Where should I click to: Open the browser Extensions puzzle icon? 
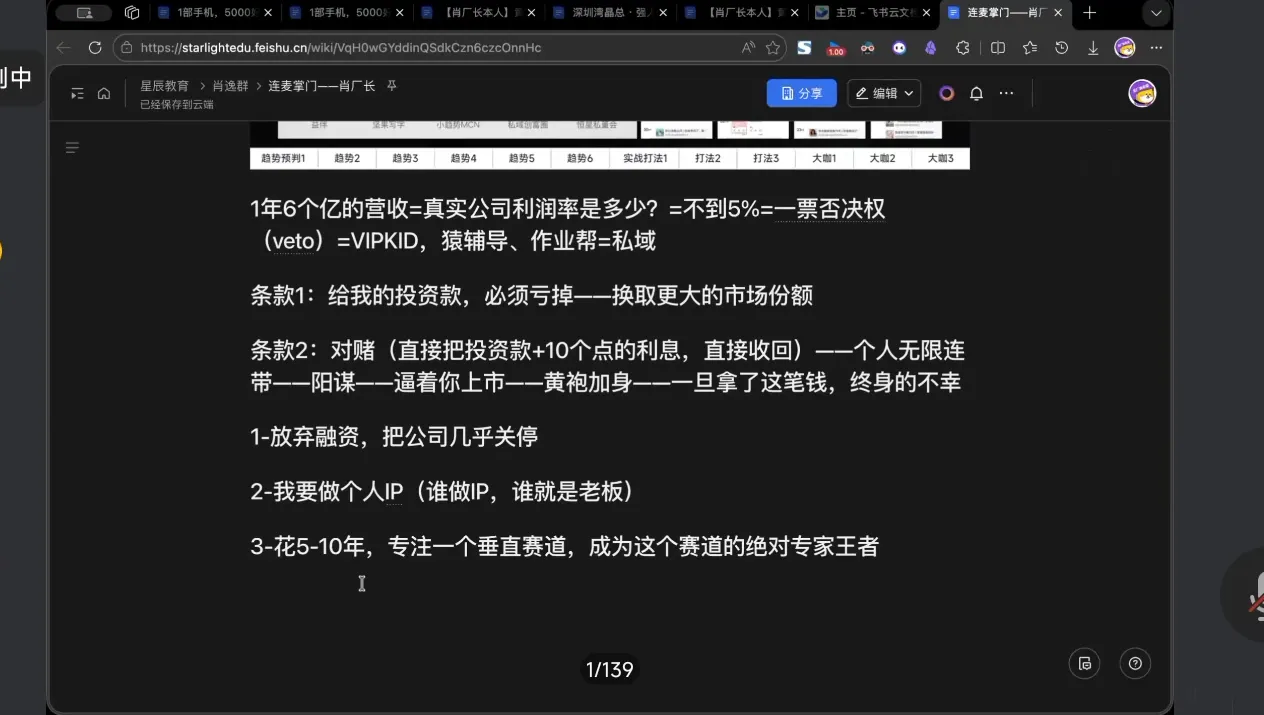point(962,47)
